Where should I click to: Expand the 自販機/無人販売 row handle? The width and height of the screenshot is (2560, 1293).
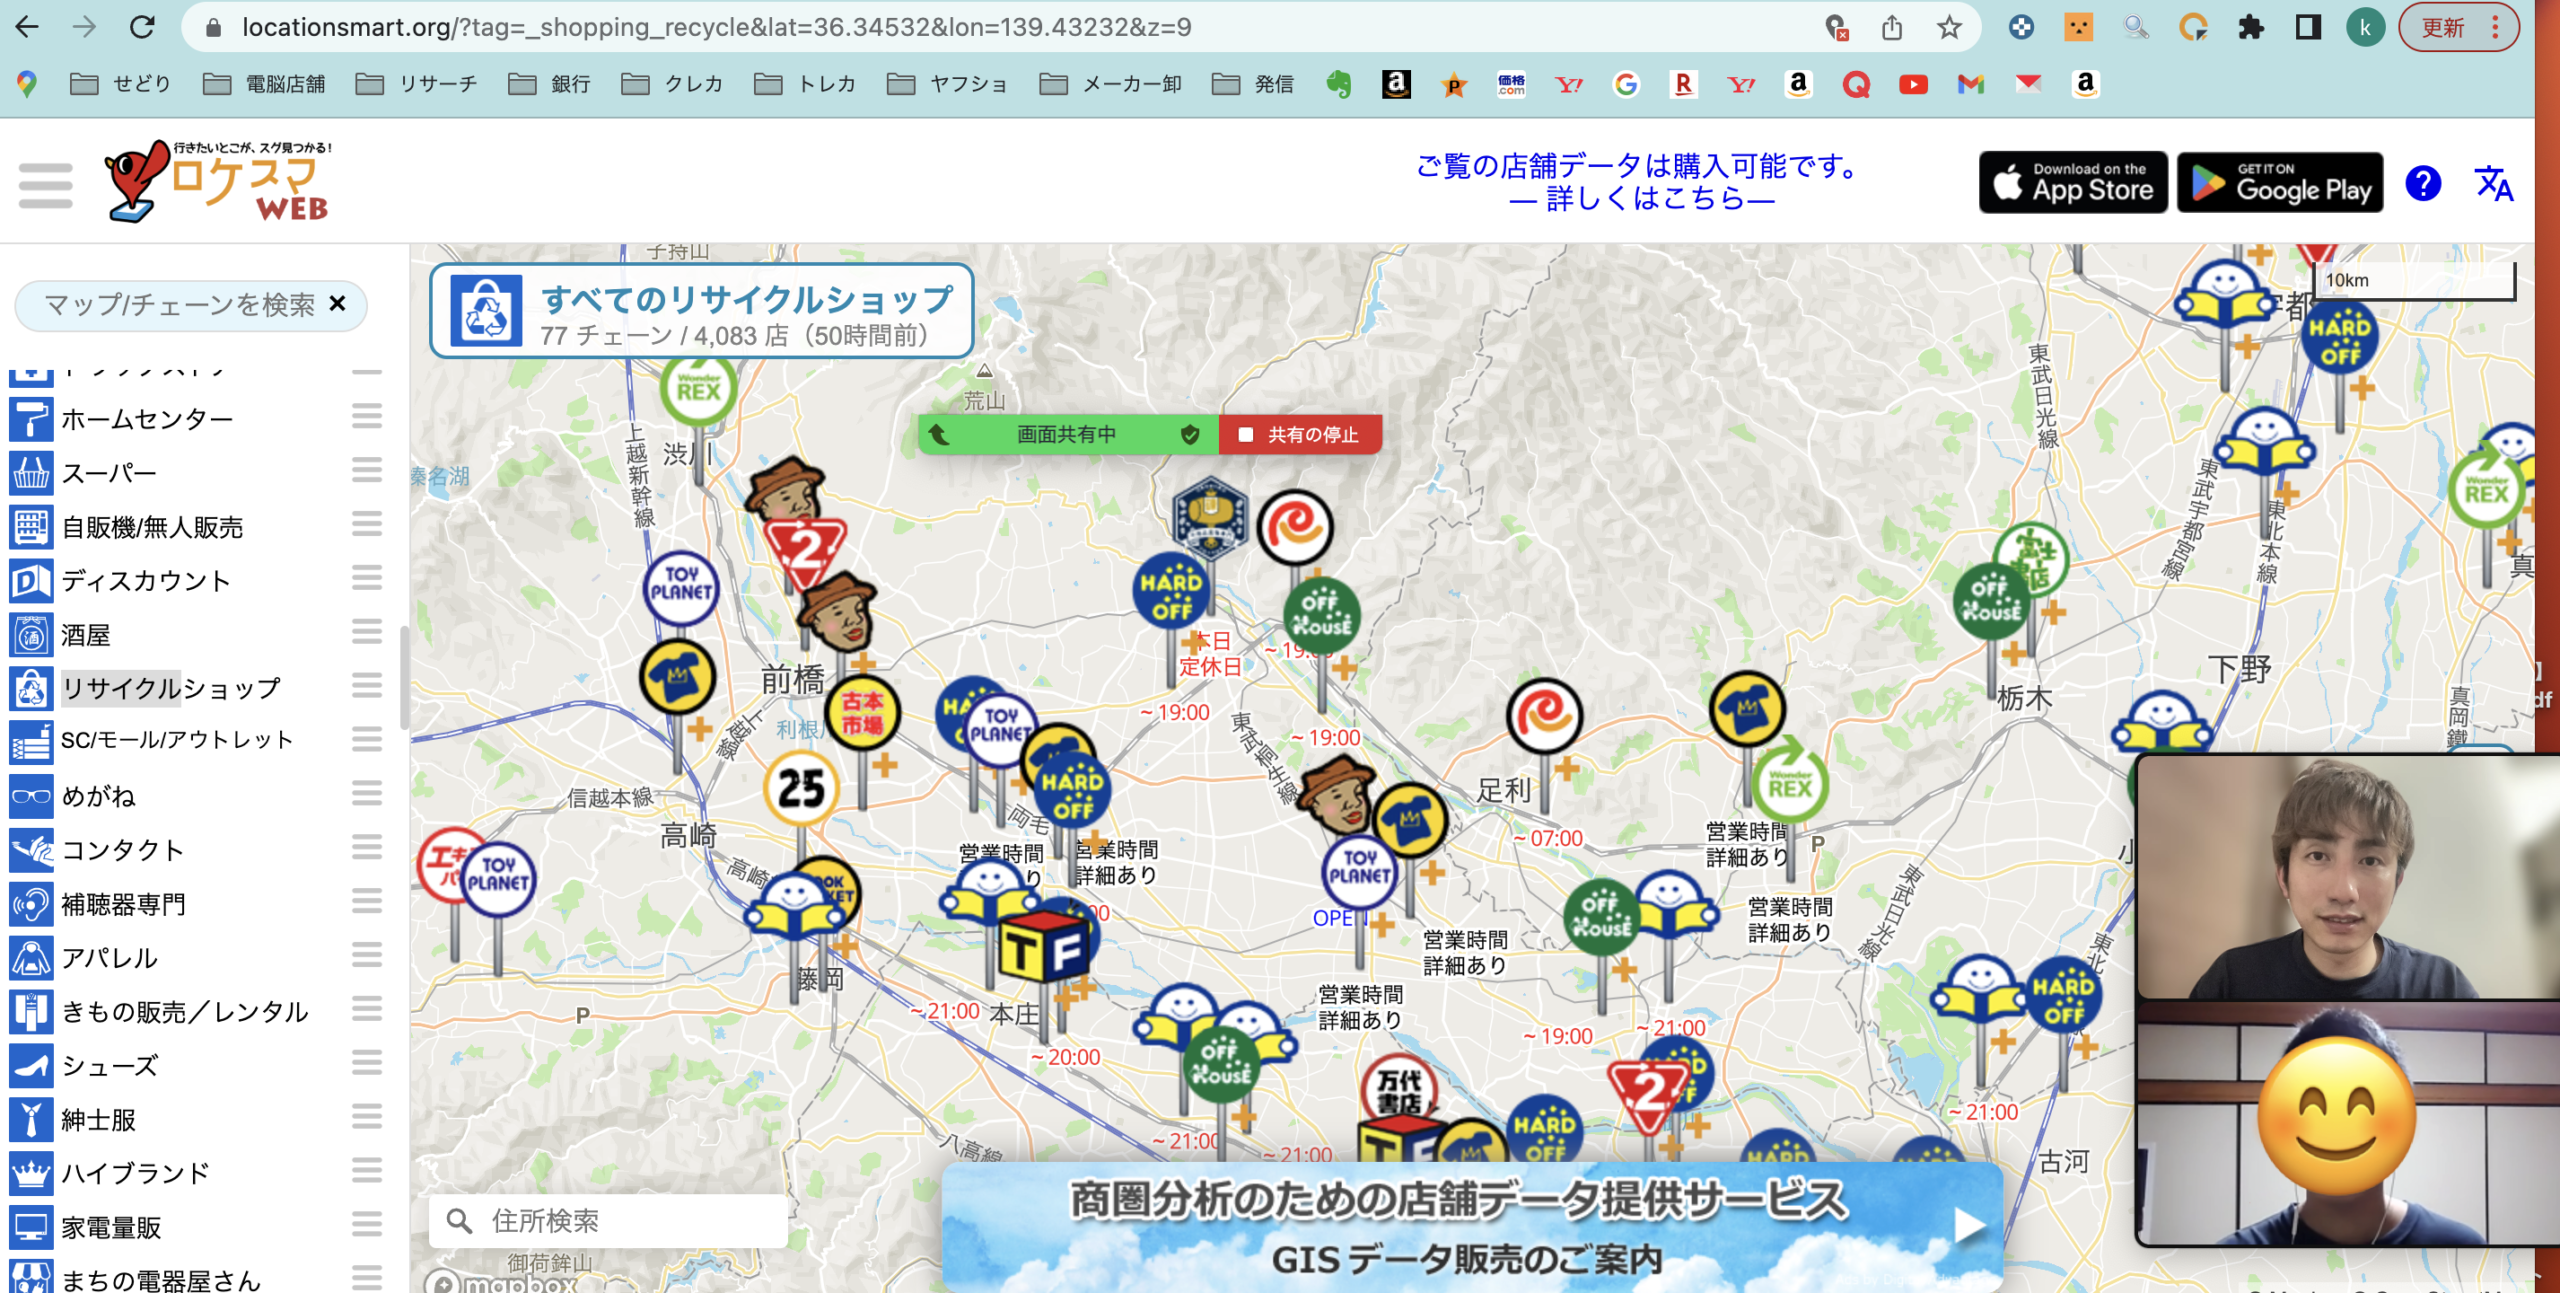[x=367, y=524]
